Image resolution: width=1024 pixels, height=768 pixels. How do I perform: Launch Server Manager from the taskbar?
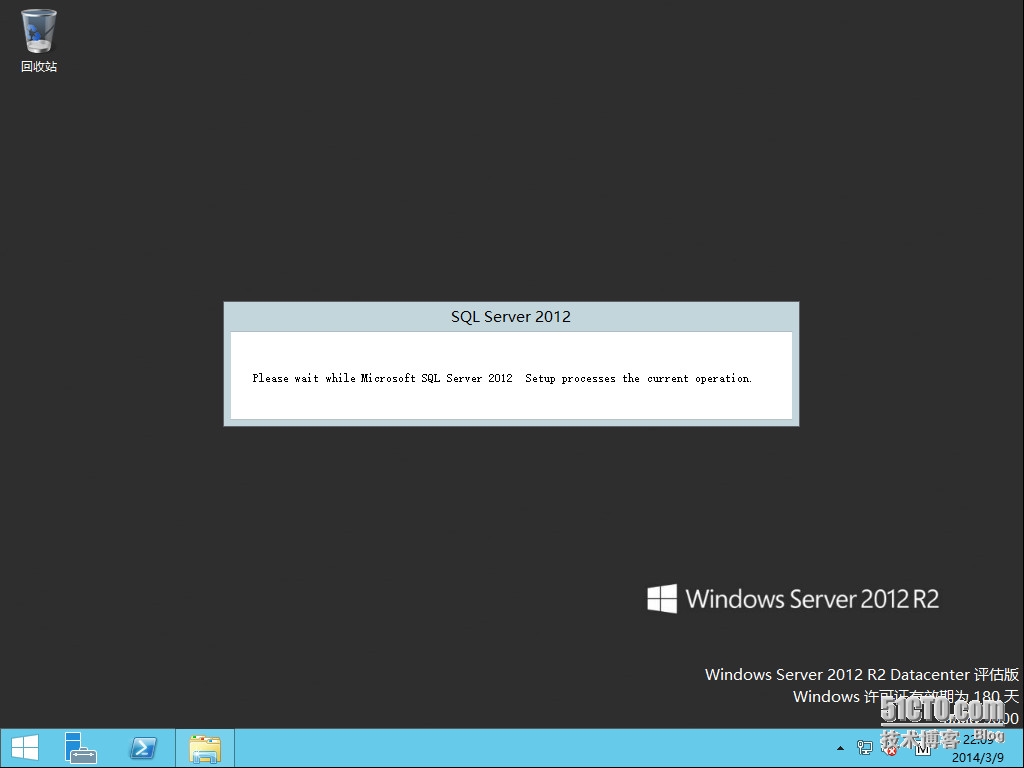[80, 748]
